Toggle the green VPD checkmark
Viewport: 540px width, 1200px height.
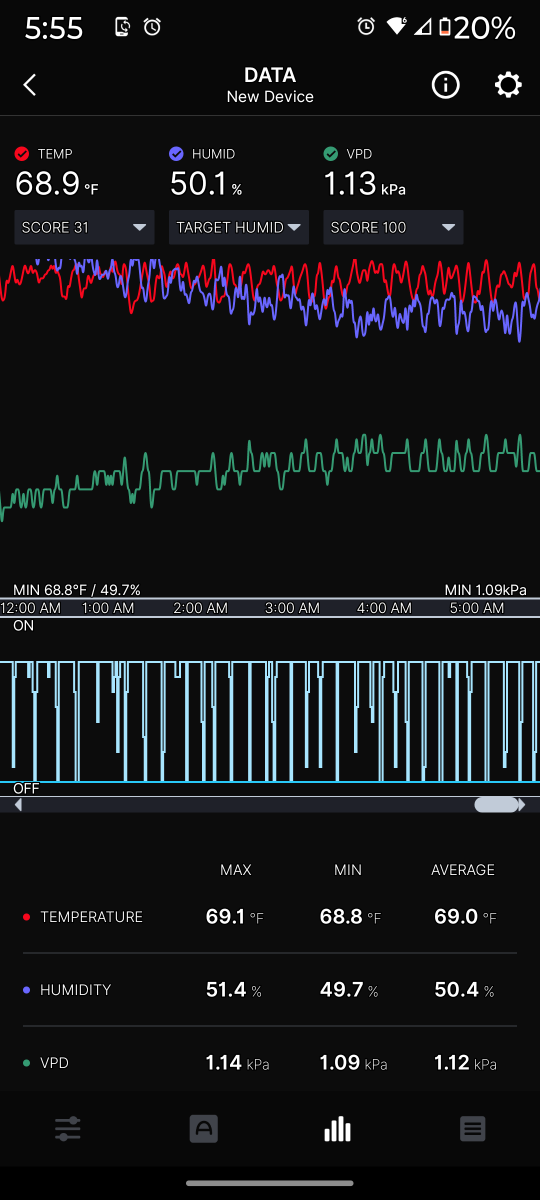tap(331, 154)
